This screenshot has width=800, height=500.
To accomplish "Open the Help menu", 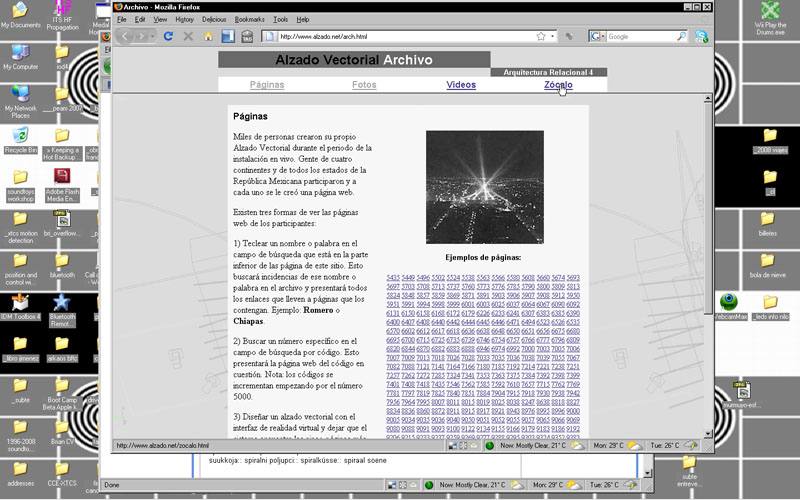I will 303,19.
